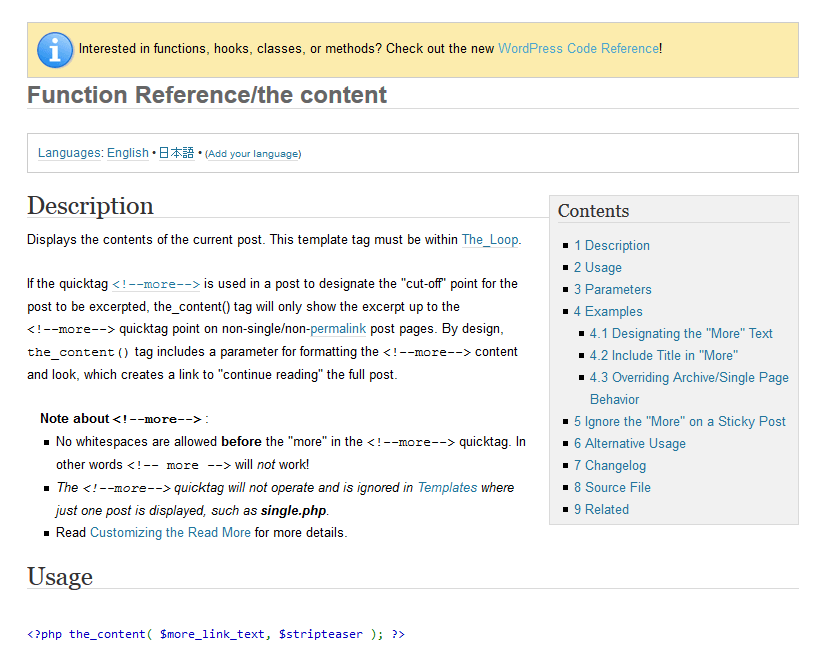Click the Description section heading
This screenshot has width=813, height=664.
(x=90, y=206)
